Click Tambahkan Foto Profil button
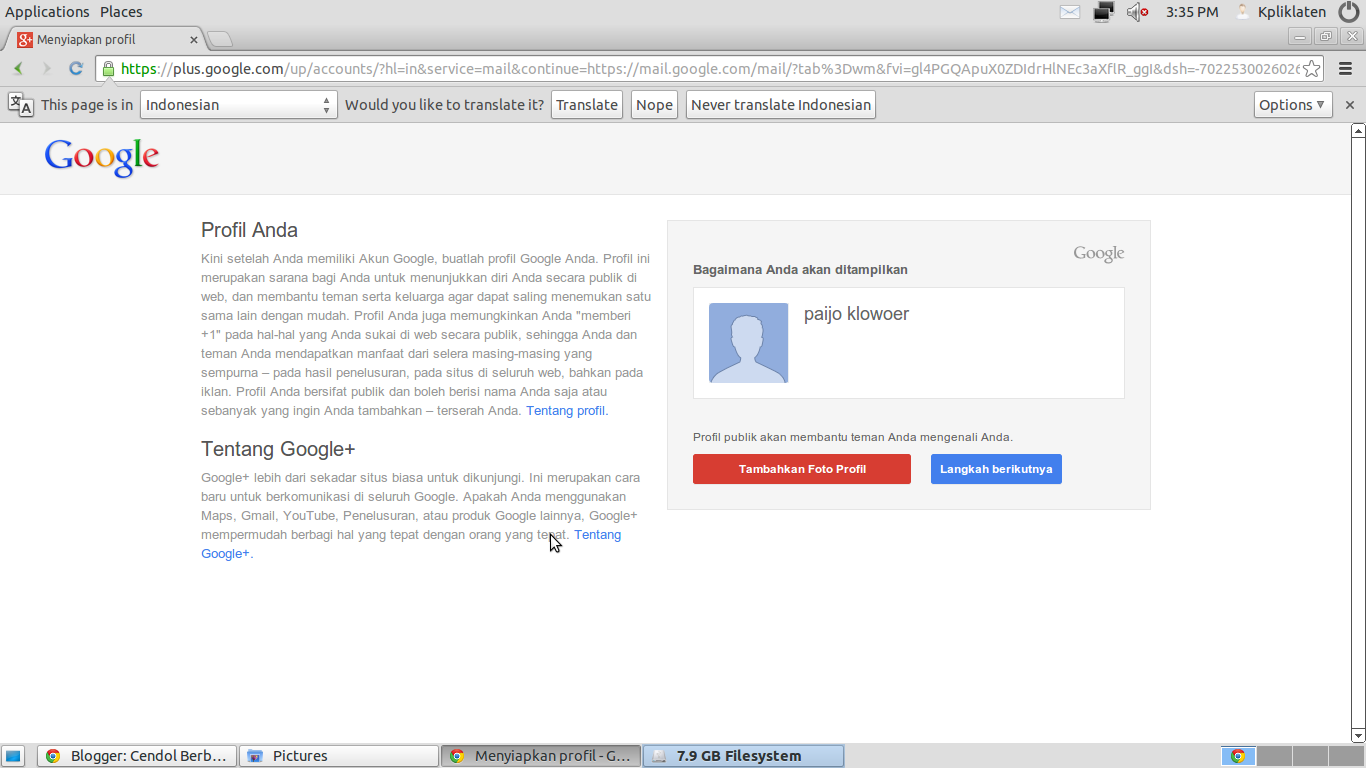 [802, 469]
